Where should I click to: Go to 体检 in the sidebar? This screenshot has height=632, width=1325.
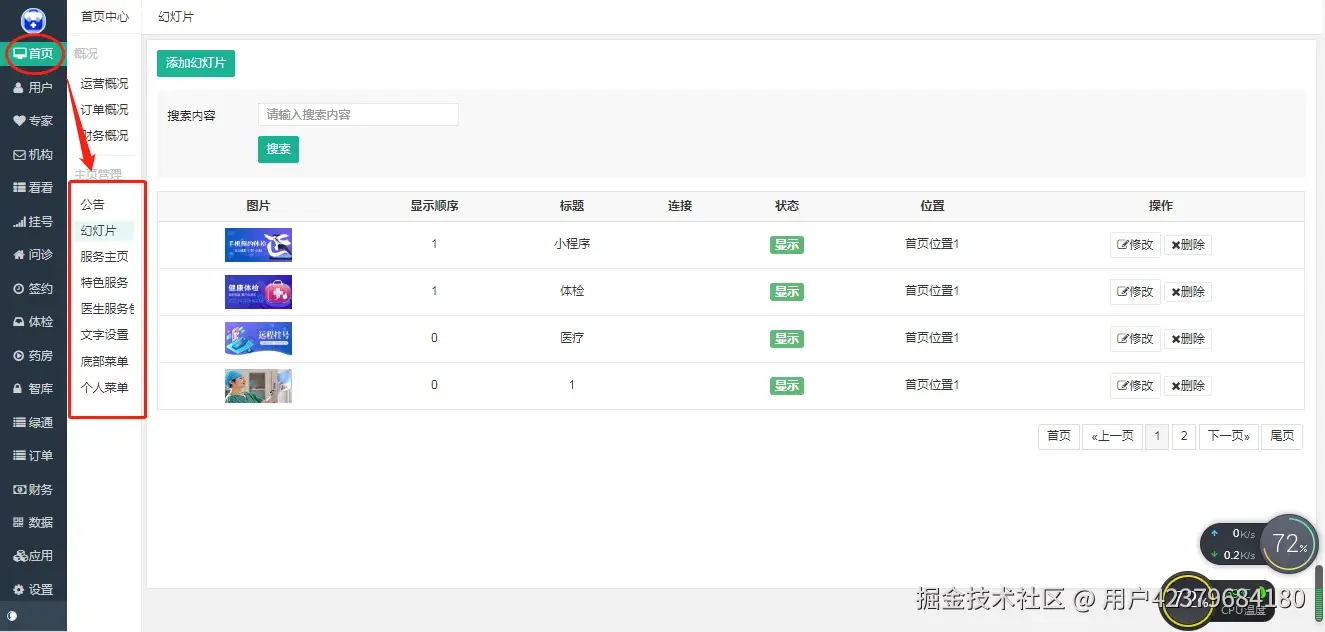click(x=33, y=322)
